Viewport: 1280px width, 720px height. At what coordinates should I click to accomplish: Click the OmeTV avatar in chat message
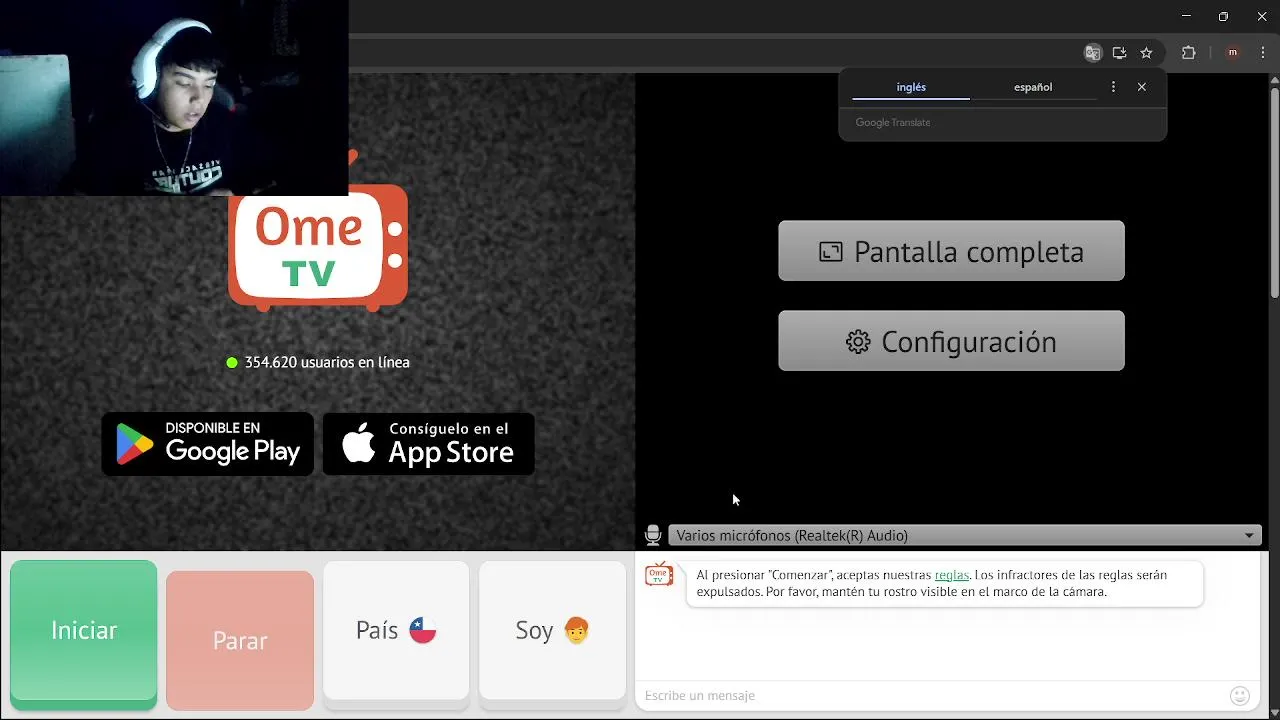(659, 575)
